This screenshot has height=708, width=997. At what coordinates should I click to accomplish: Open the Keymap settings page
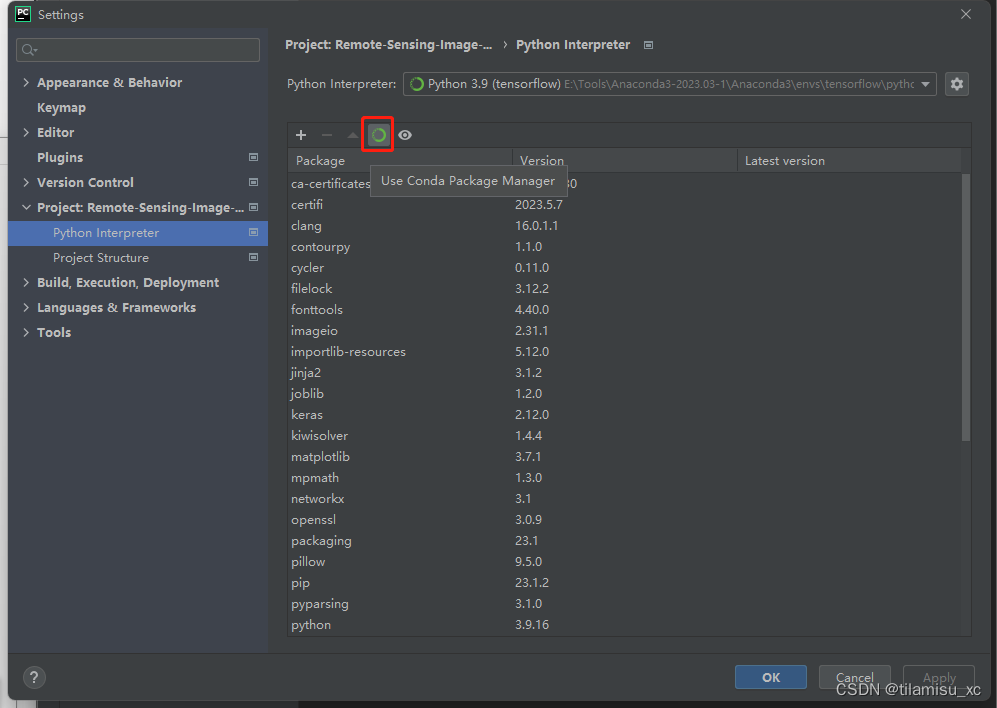pyautogui.click(x=61, y=108)
